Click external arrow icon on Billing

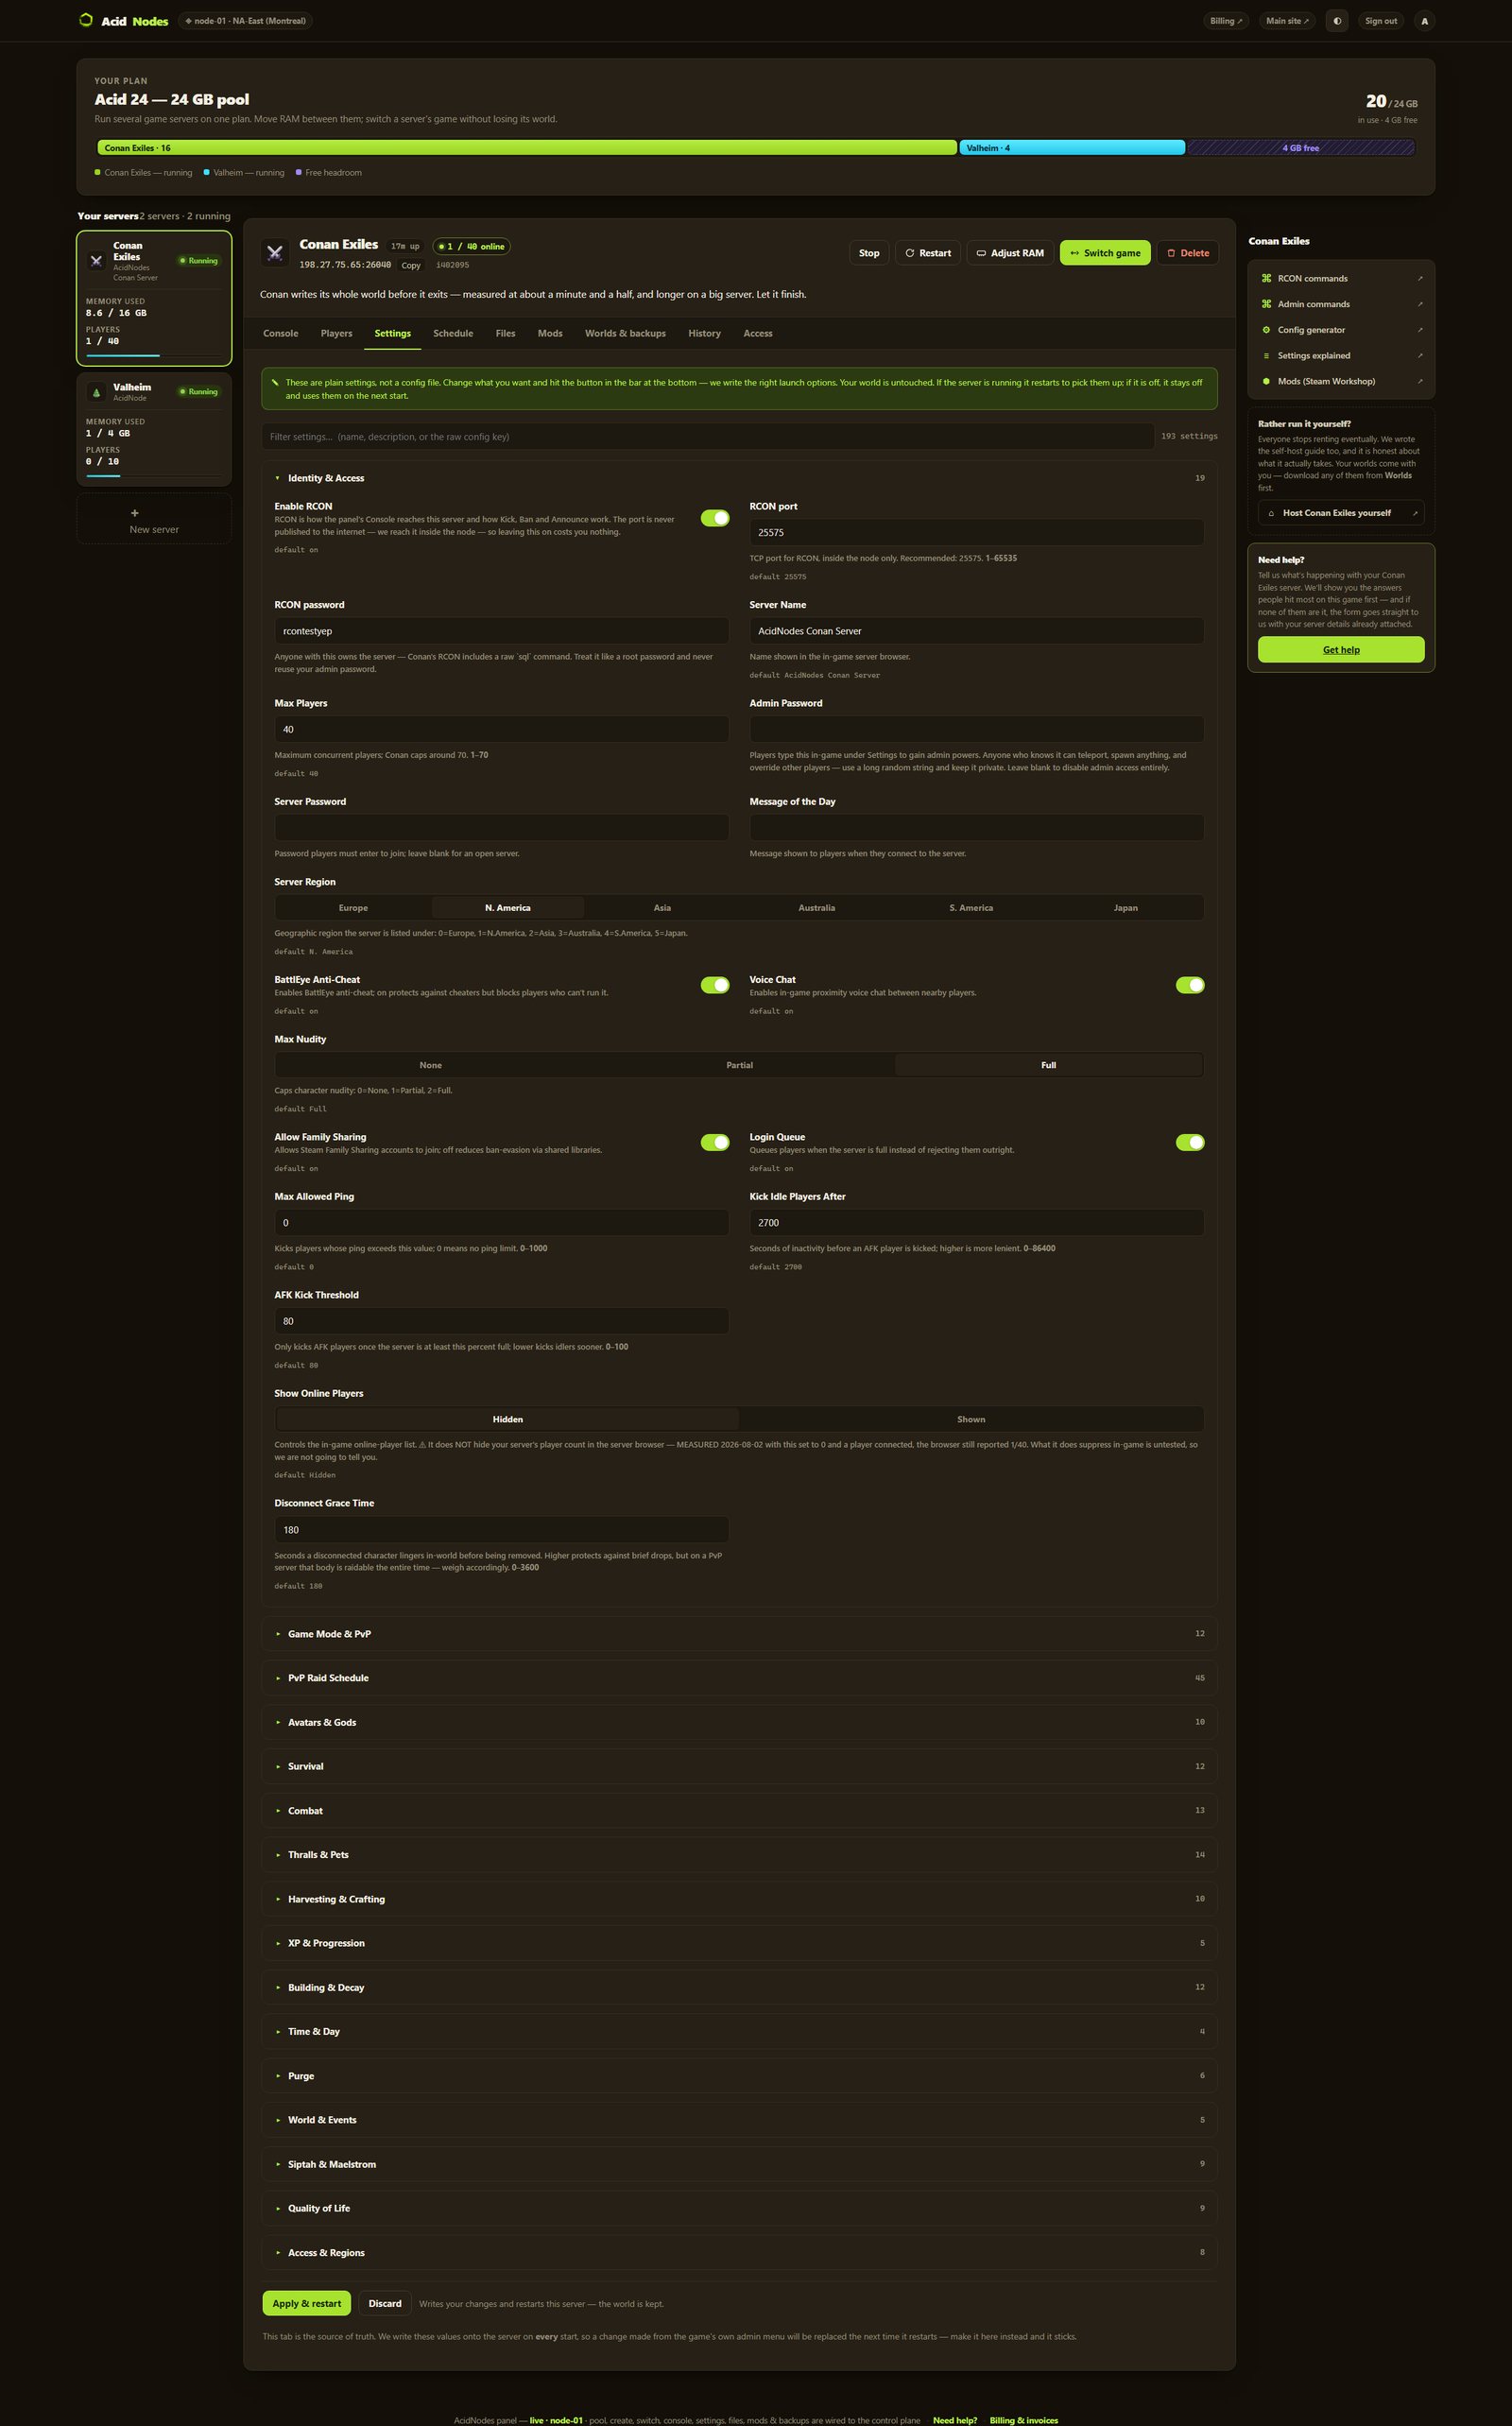click(x=1240, y=21)
